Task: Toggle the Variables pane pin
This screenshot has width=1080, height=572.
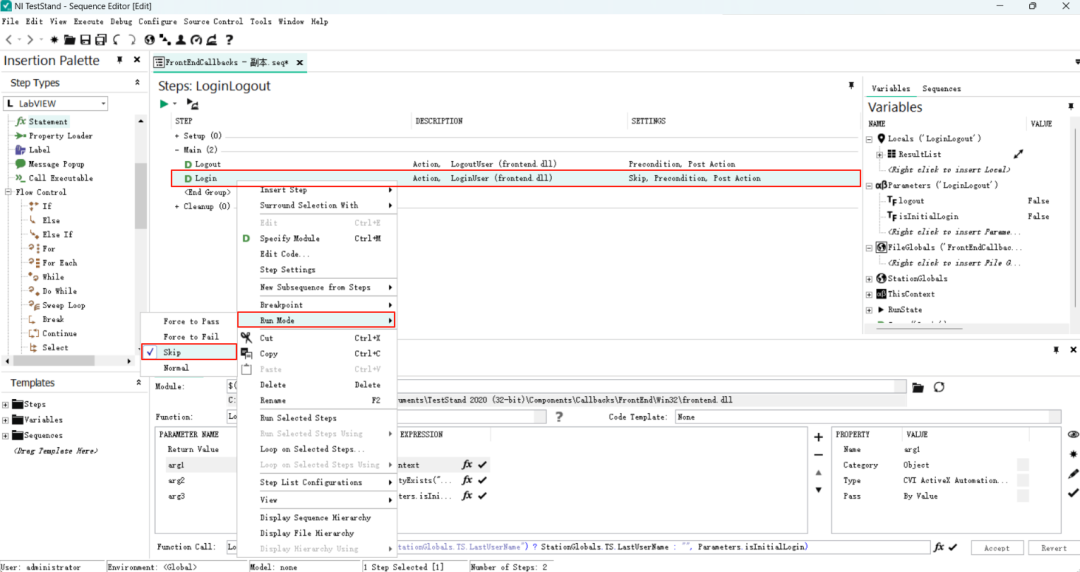Action: 1071,106
